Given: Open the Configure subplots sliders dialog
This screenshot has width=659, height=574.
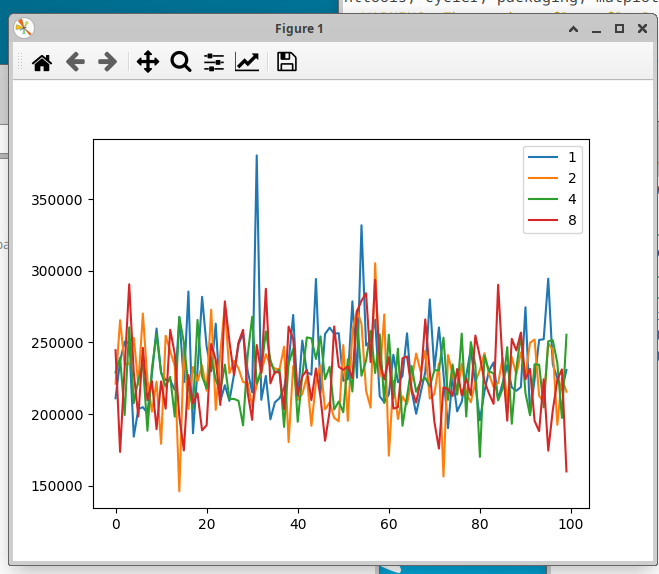Looking at the screenshot, I should point(214,63).
